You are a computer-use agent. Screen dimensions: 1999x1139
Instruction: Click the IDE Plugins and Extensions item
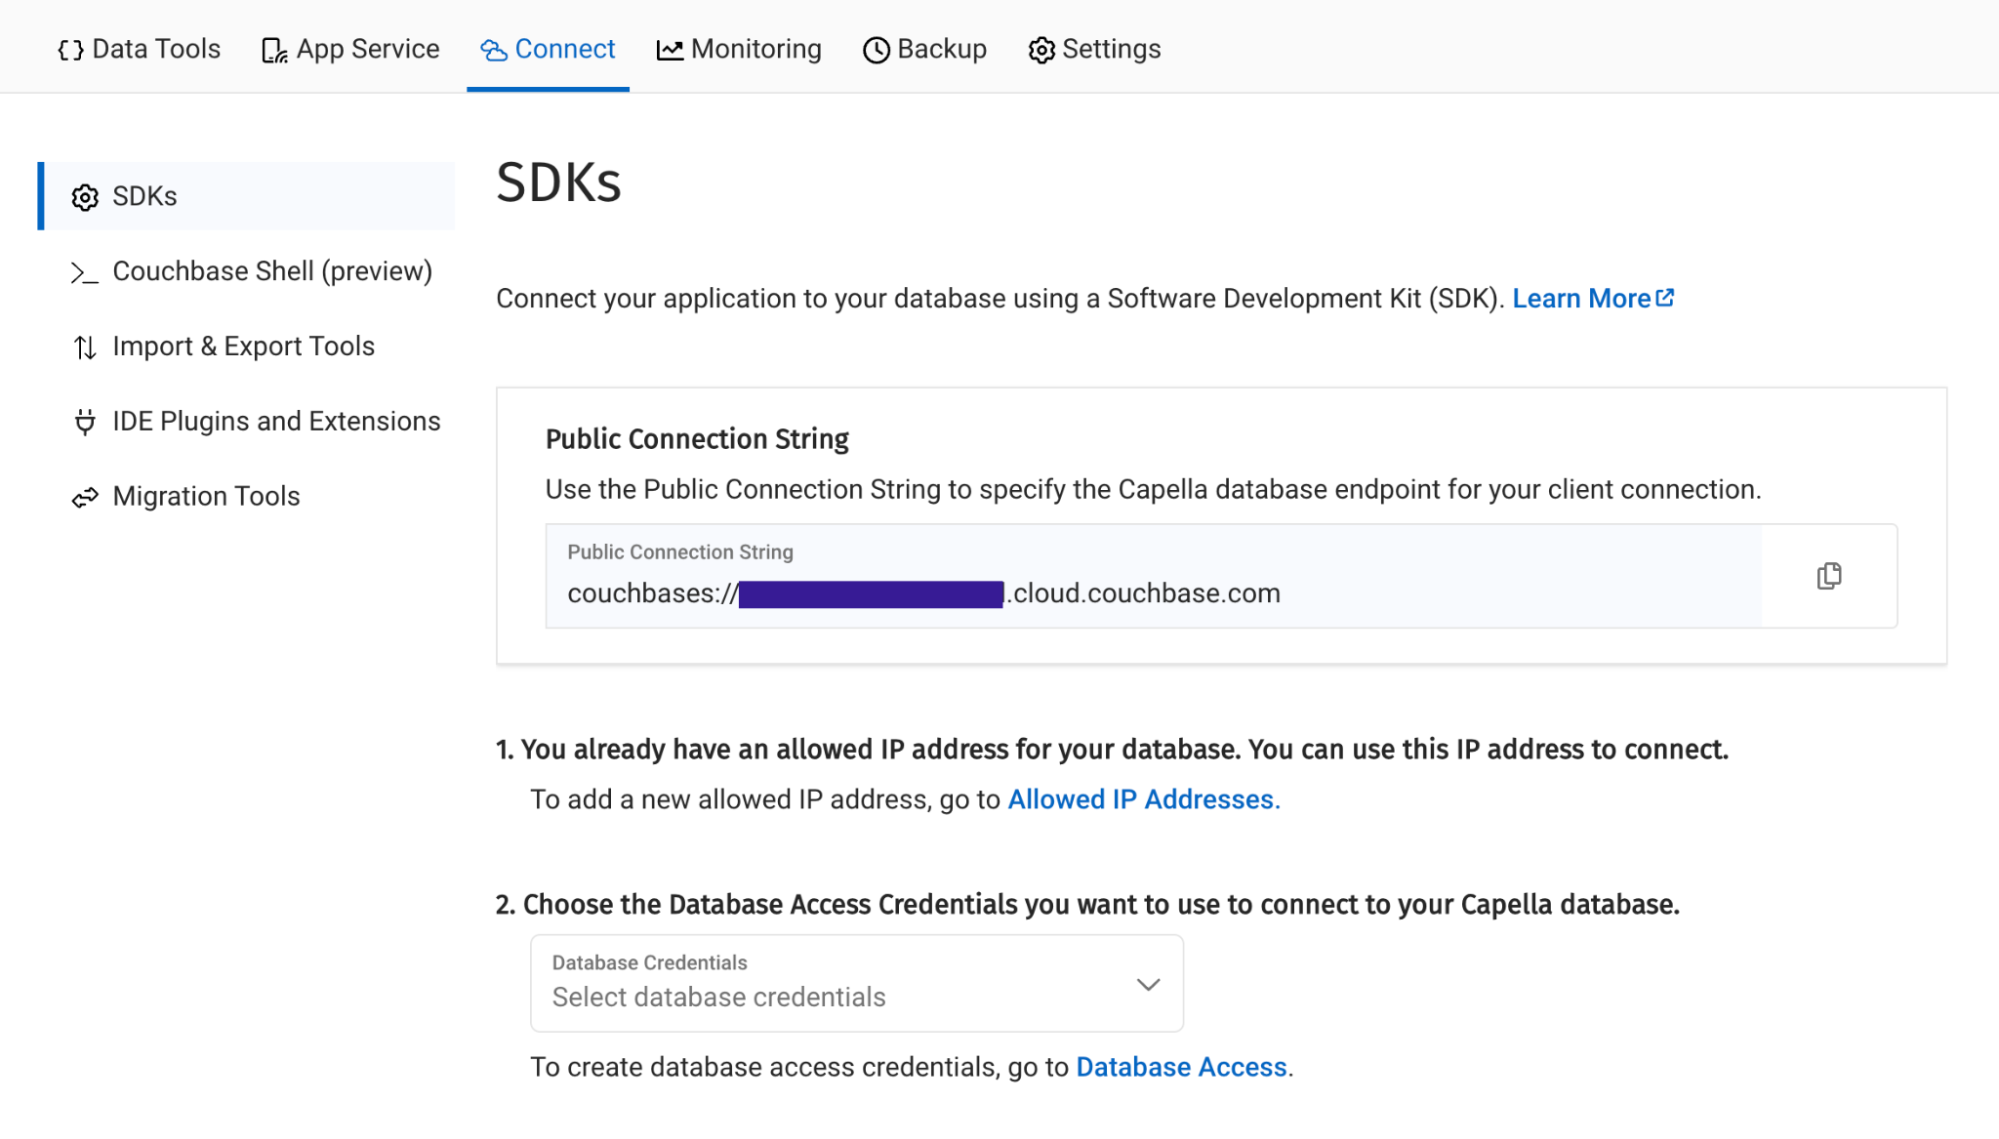pyautogui.click(x=276, y=420)
